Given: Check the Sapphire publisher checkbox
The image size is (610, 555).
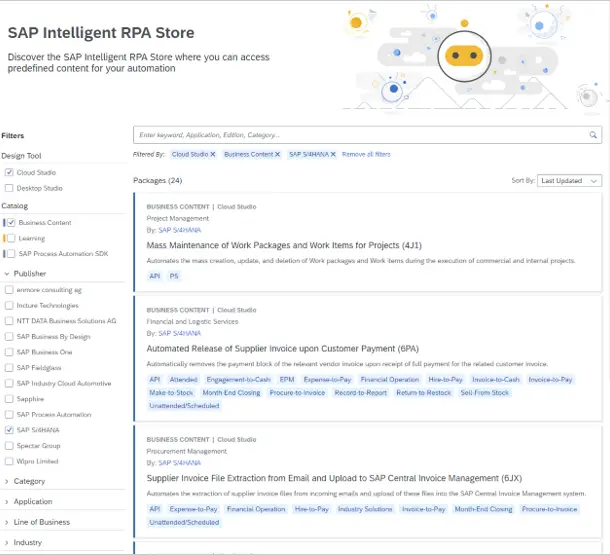Looking at the screenshot, I should click(x=9, y=399).
